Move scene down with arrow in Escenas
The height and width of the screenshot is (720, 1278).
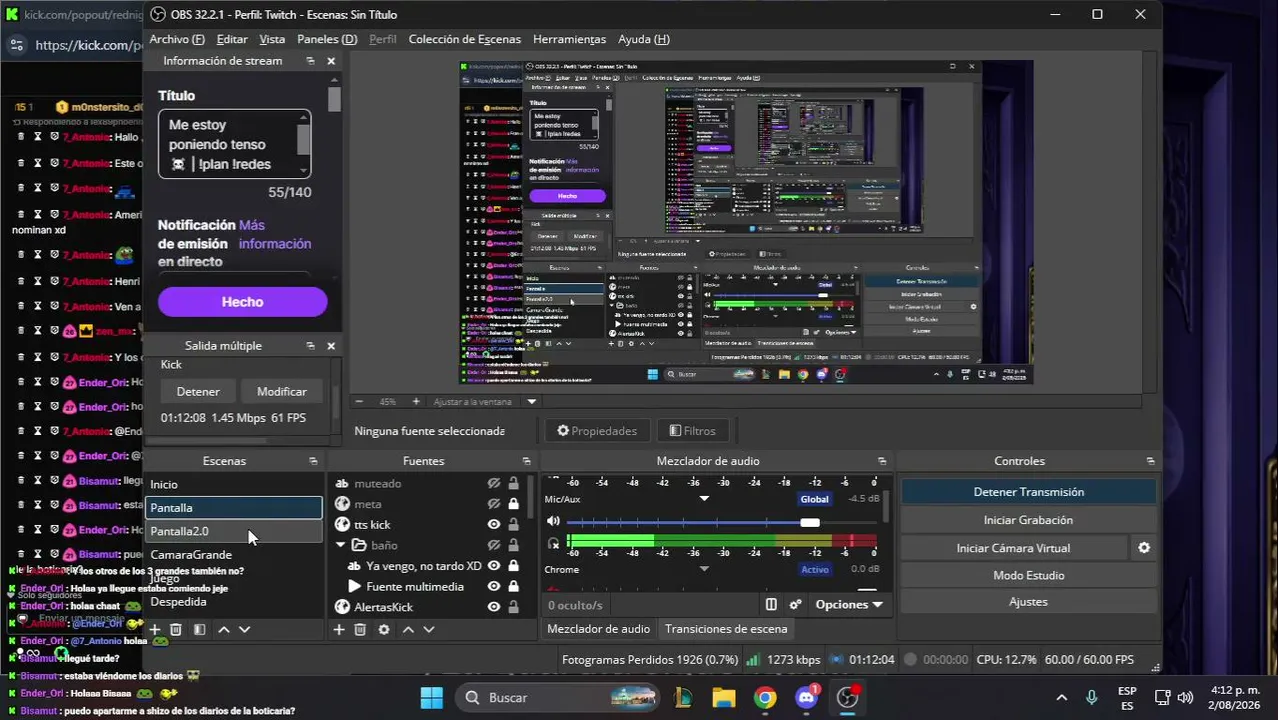point(244,629)
